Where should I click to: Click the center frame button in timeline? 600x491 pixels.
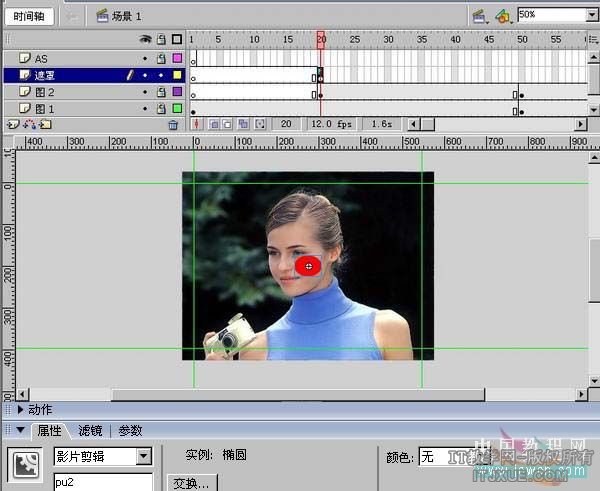(196, 125)
